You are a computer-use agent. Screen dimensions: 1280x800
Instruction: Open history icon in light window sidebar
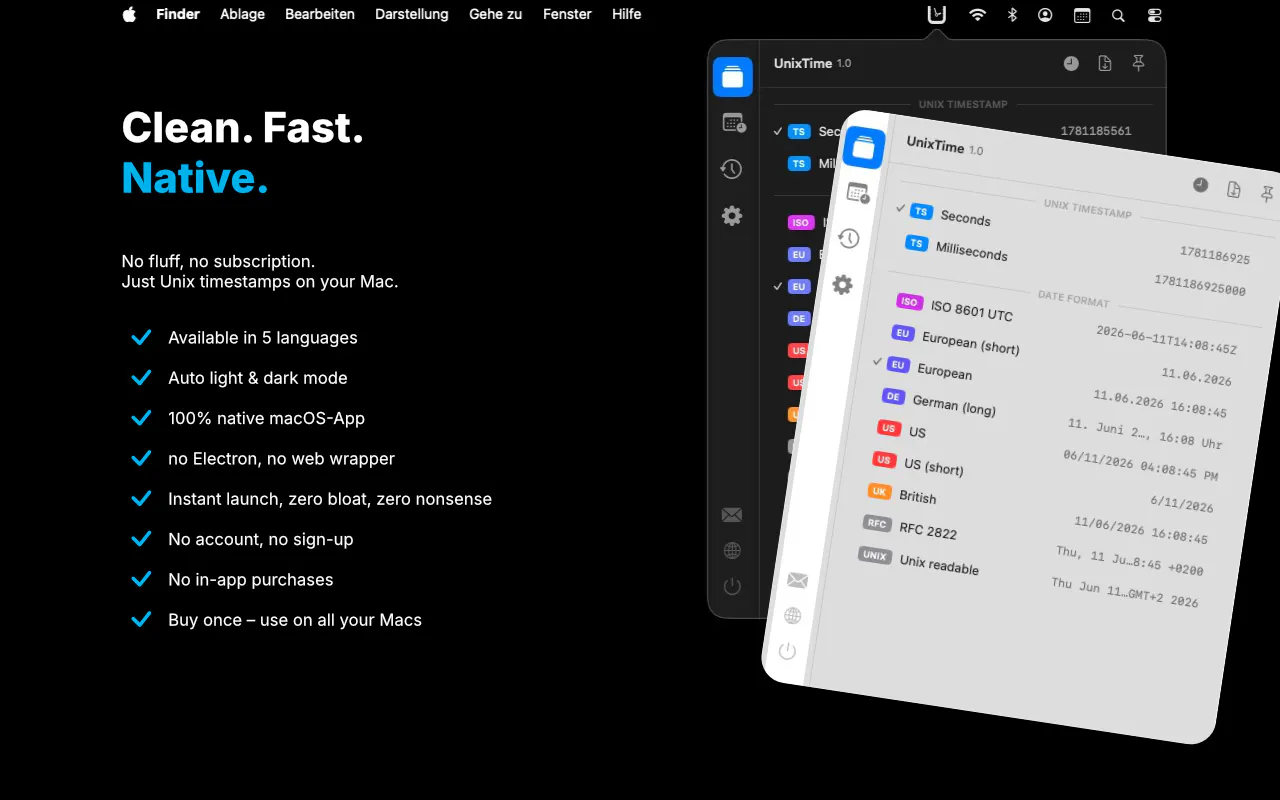pos(849,239)
